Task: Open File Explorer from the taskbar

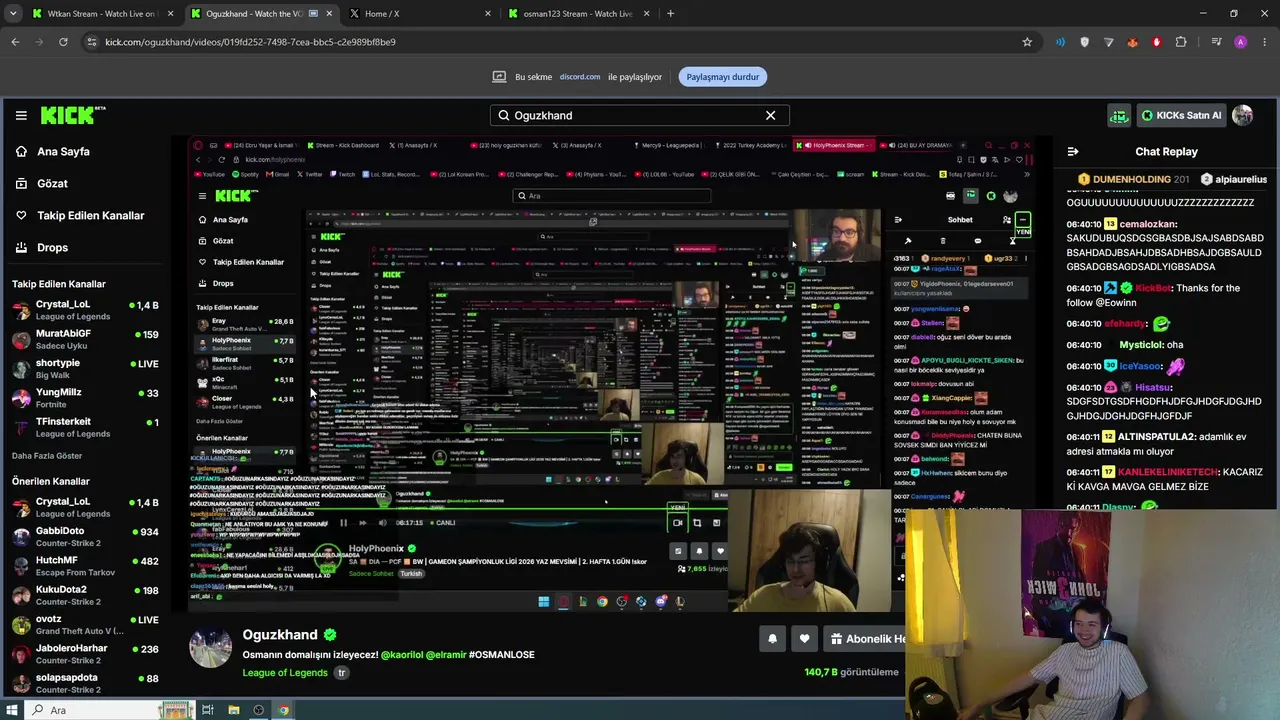Action: (234, 710)
